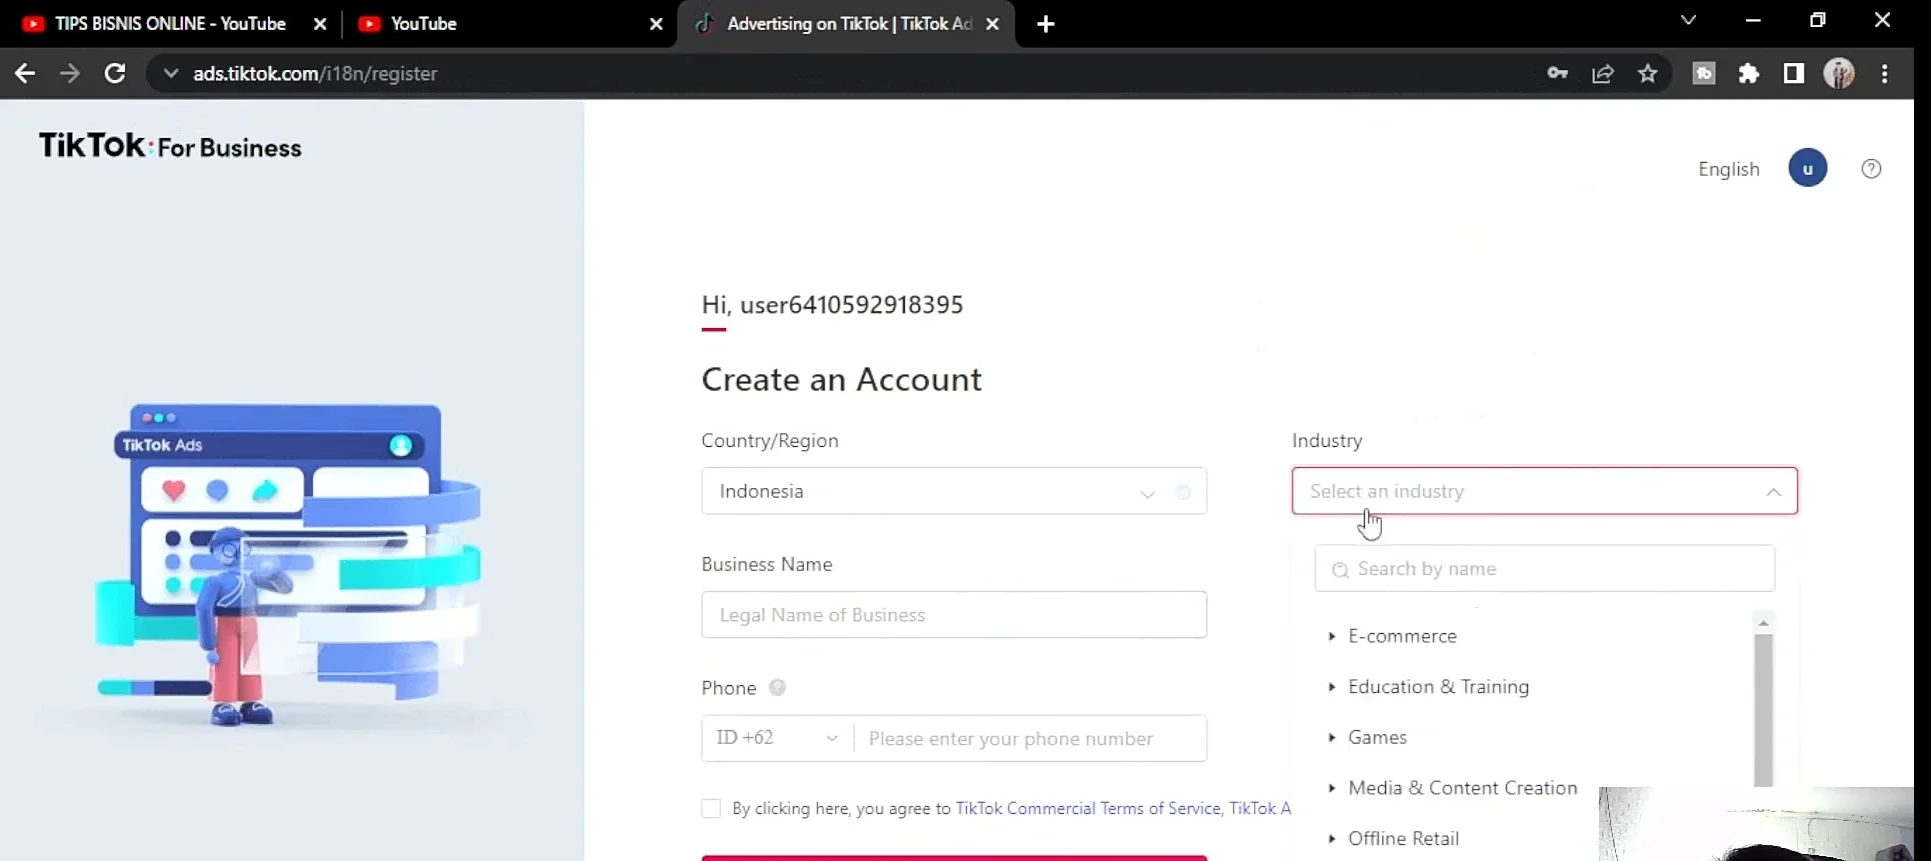1931x861 pixels.
Task: Open the help question mark icon
Action: coord(1871,169)
